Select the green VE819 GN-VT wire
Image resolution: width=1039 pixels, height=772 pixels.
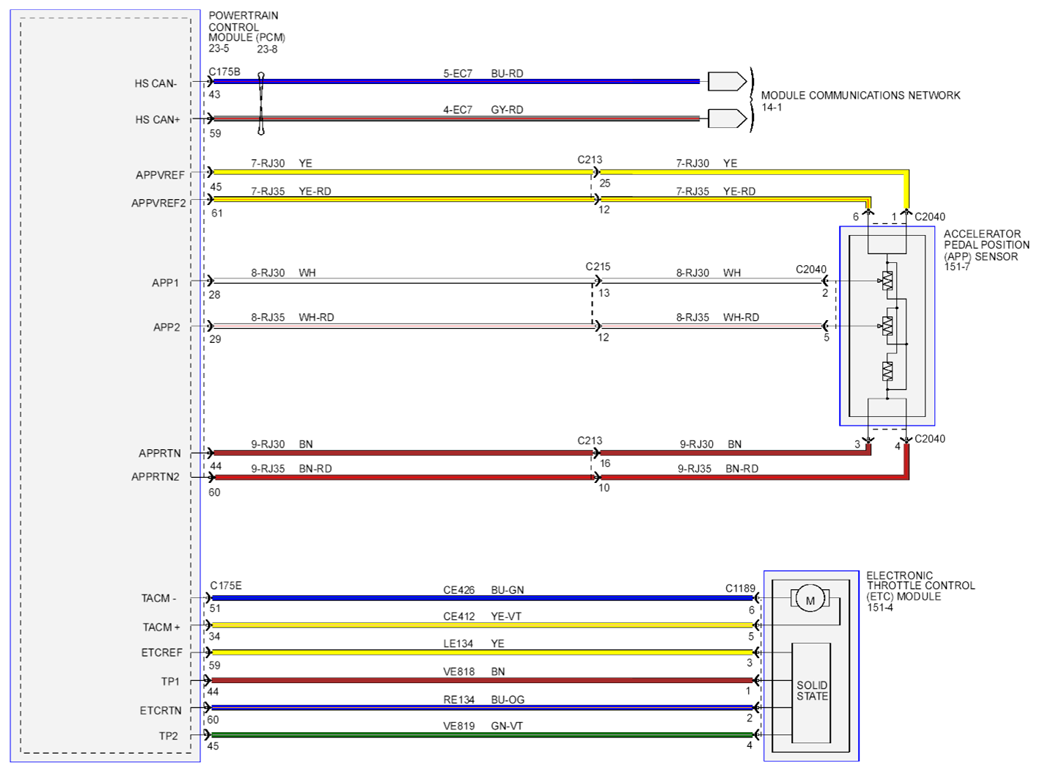[482, 735]
